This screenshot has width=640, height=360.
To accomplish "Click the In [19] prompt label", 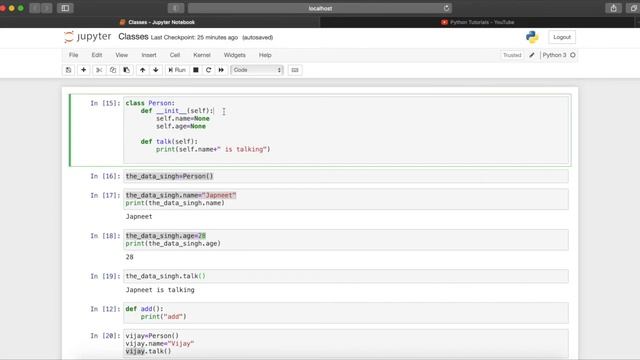I will point(105,276).
